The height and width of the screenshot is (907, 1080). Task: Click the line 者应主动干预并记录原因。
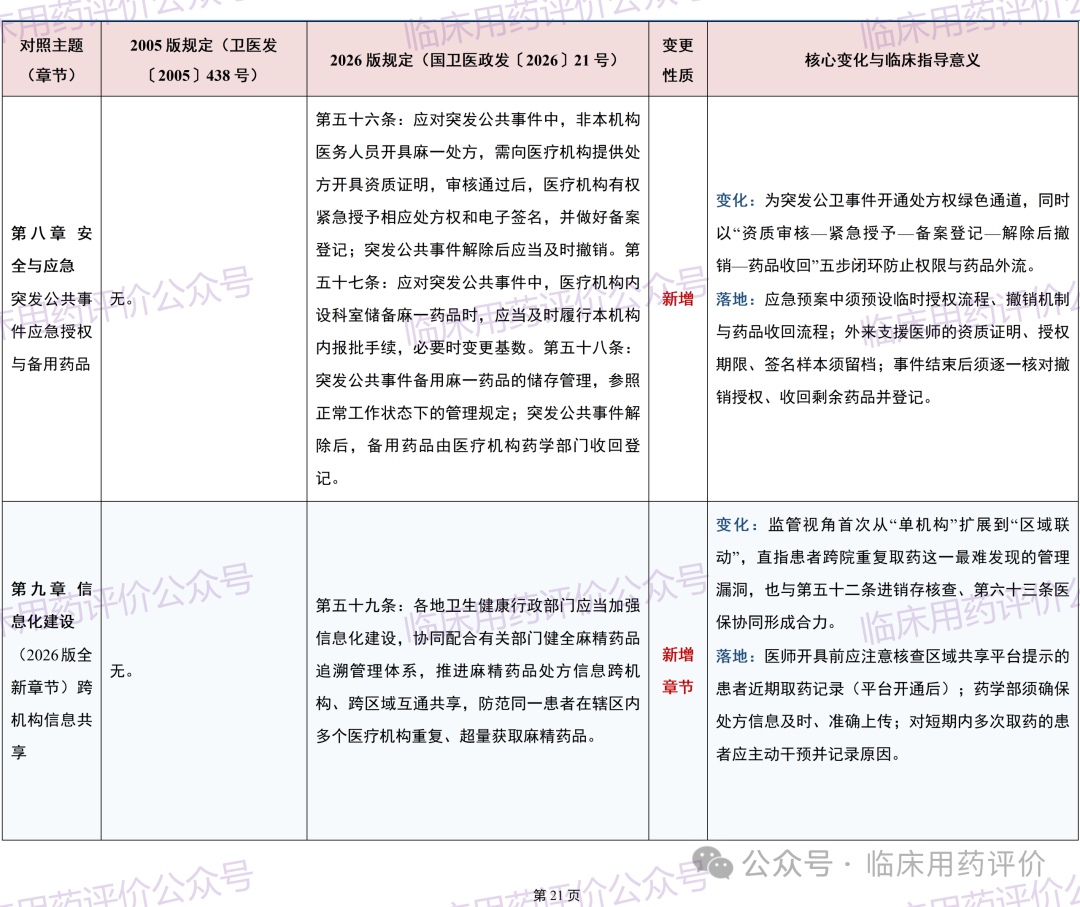pyautogui.click(x=809, y=754)
